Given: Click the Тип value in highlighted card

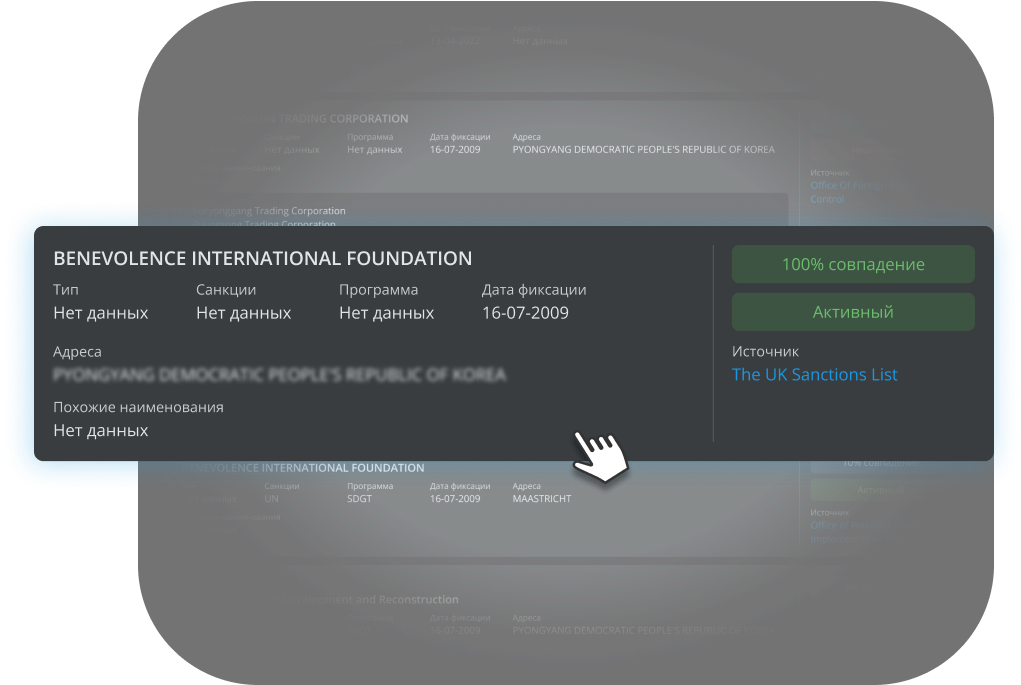Looking at the screenshot, I should tap(100, 313).
